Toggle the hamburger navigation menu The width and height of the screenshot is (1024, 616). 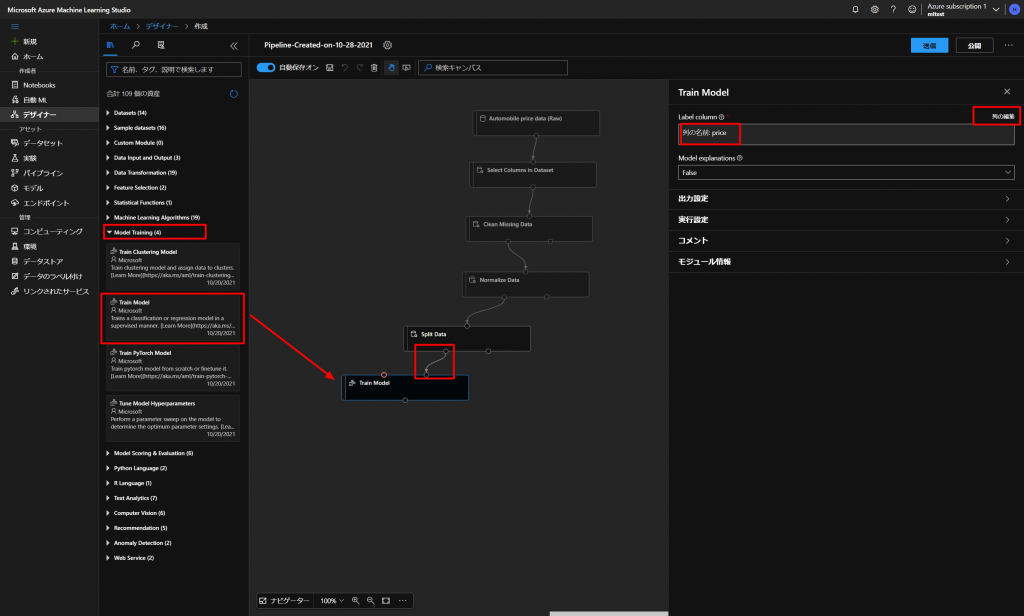[x=14, y=26]
